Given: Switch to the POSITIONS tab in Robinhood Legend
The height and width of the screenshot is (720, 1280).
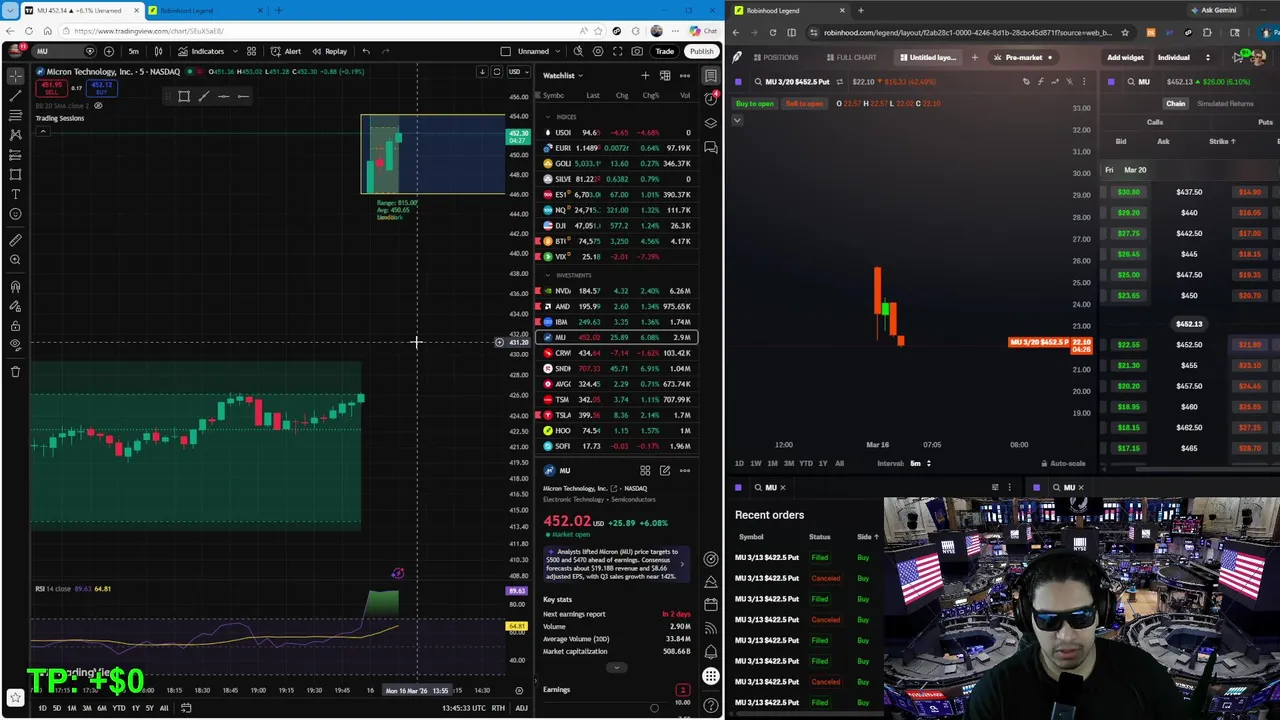Looking at the screenshot, I should pos(775,58).
